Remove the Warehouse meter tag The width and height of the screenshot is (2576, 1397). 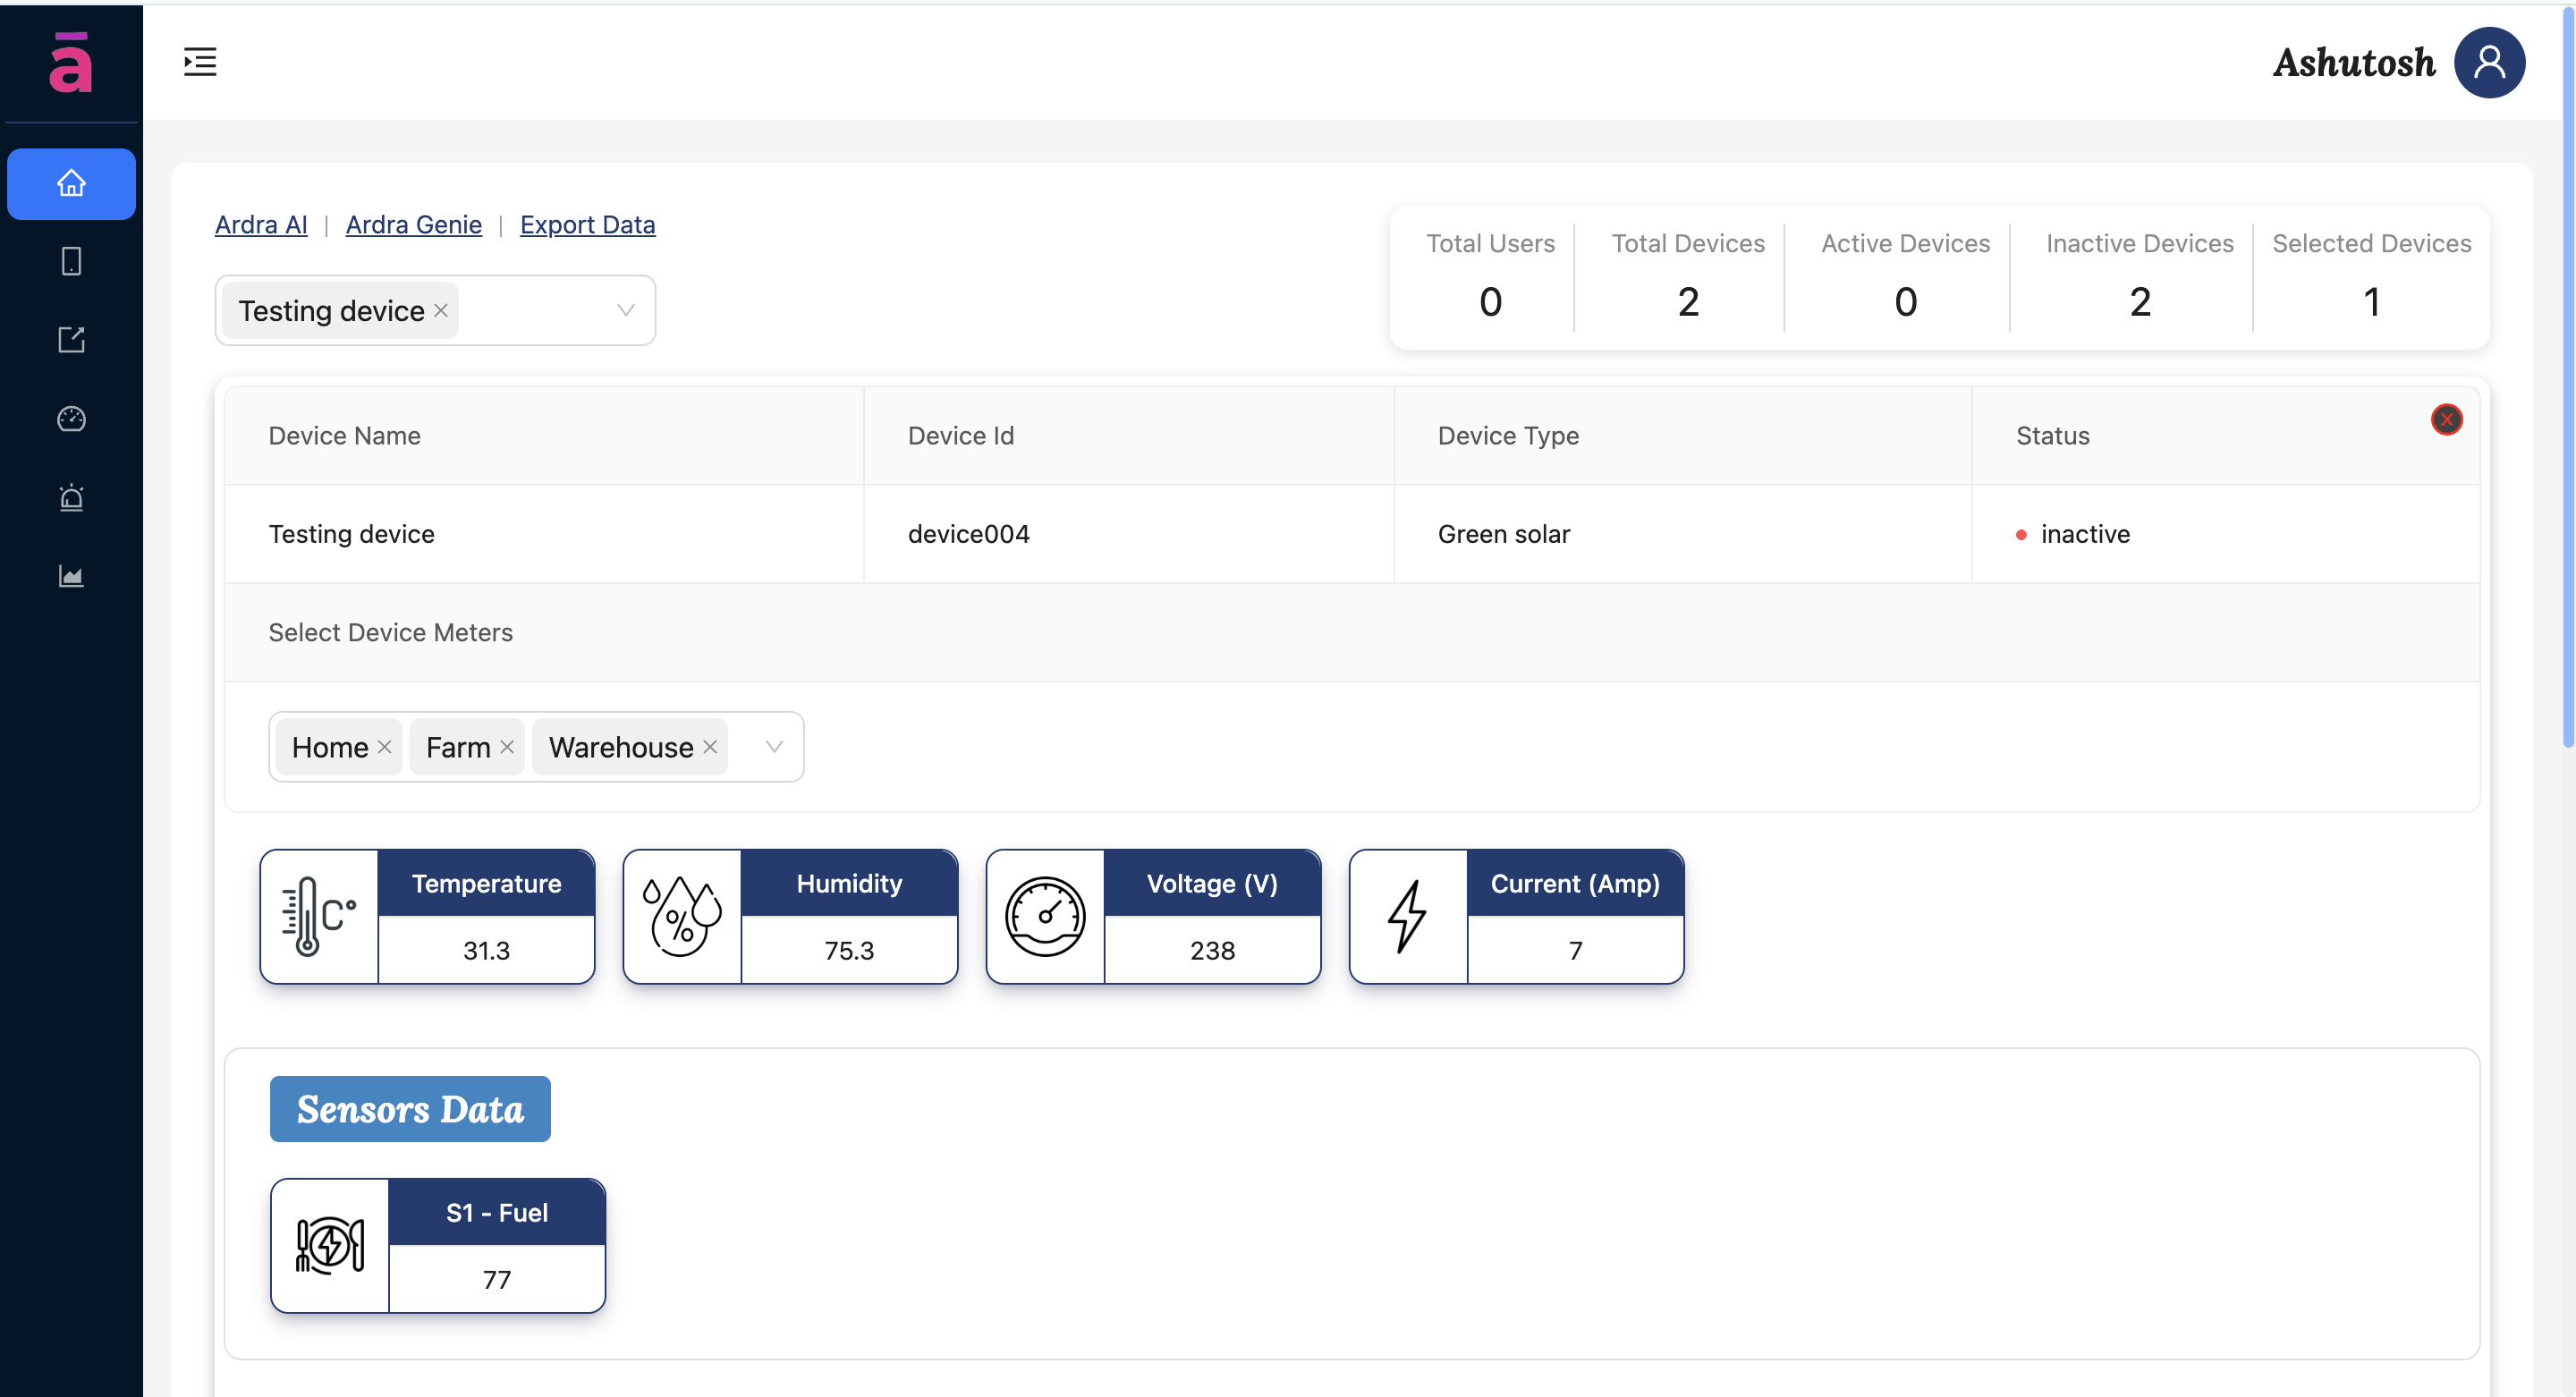click(x=710, y=747)
